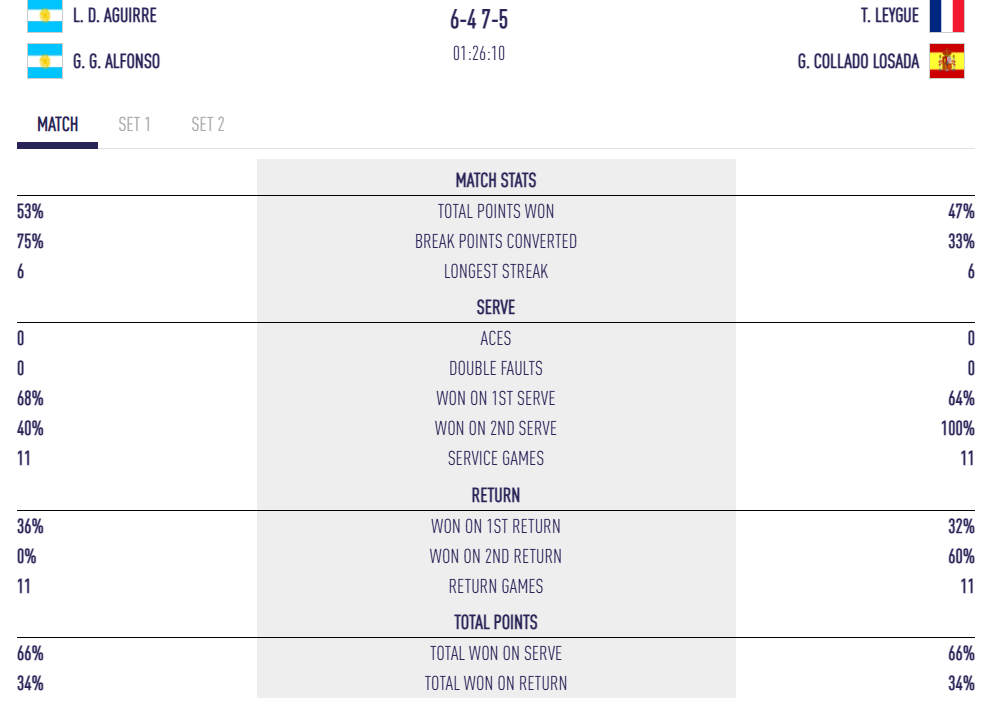992x713 pixels.
Task: Click Argentina flag beside G. G. Alfonso
Action: 44,61
